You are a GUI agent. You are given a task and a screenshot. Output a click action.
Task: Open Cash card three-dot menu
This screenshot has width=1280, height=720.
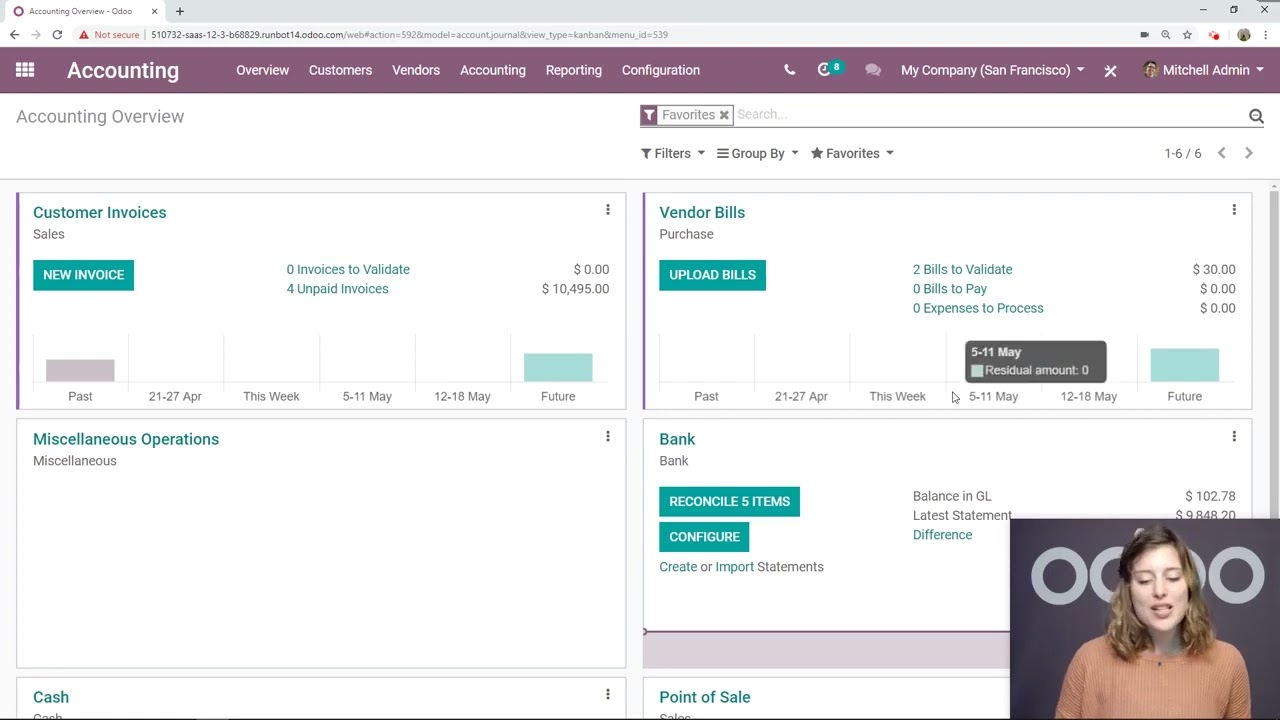(x=607, y=694)
